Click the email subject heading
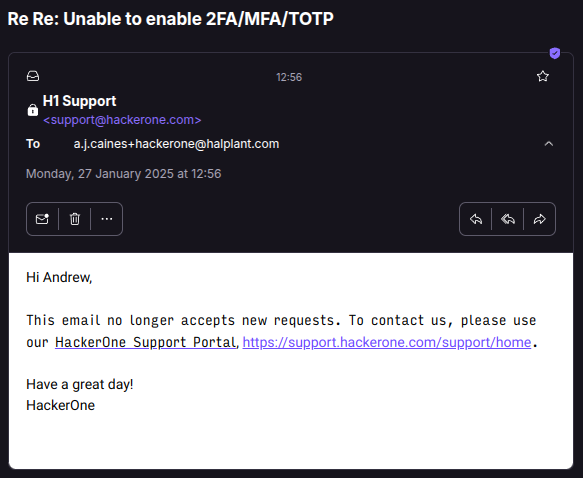The image size is (583, 478). (x=171, y=19)
